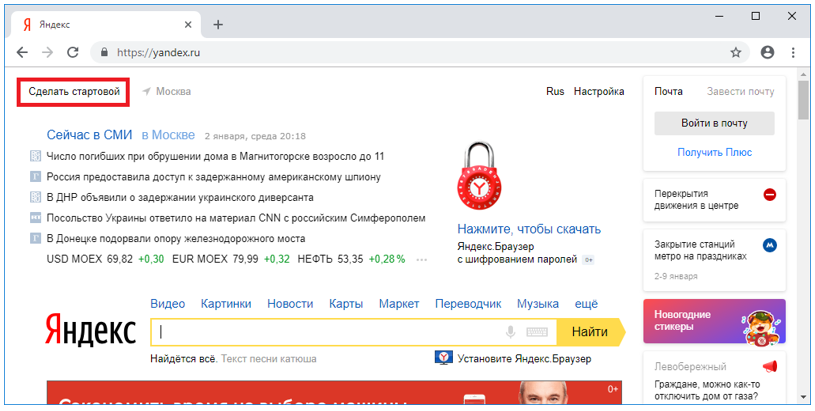The image size is (815, 411).
Task: Click the microphone voice search icon
Action: click(x=510, y=332)
